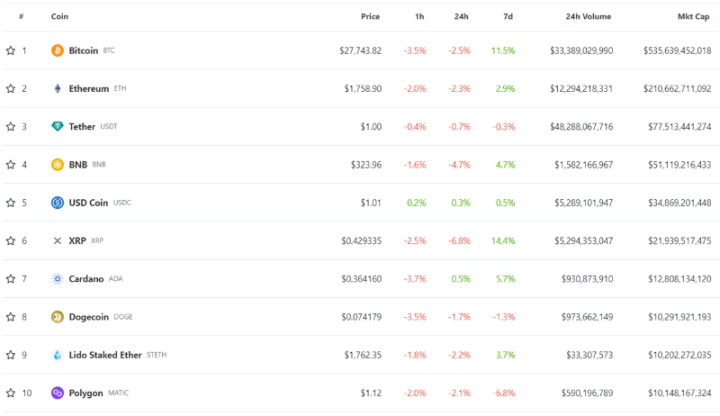Click the Lido Staked Ether icon

(57, 355)
